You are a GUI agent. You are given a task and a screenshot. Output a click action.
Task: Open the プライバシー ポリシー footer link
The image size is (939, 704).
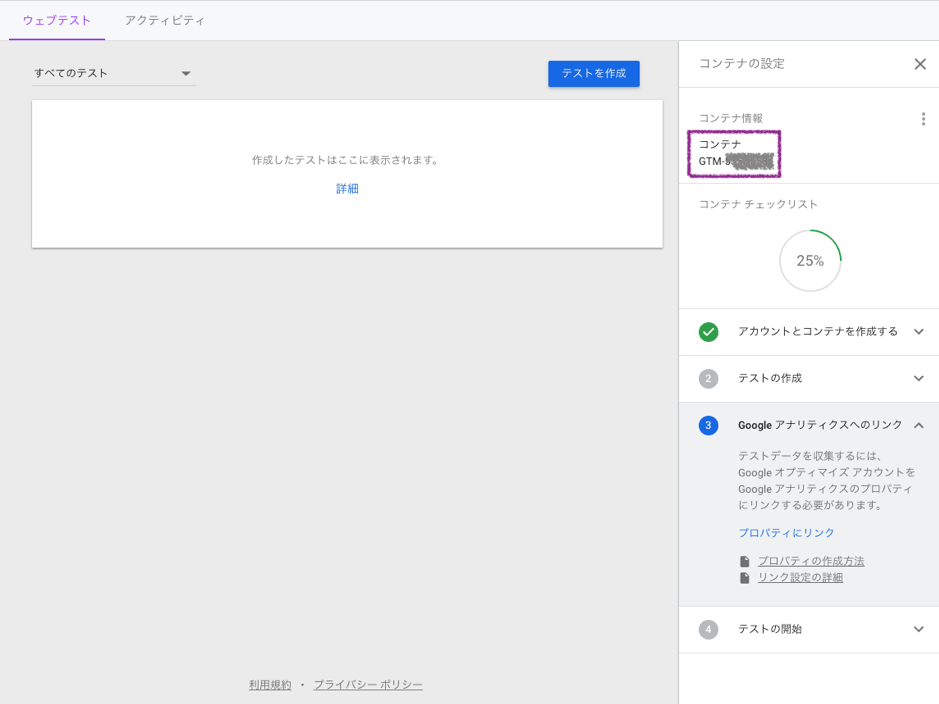(x=368, y=685)
